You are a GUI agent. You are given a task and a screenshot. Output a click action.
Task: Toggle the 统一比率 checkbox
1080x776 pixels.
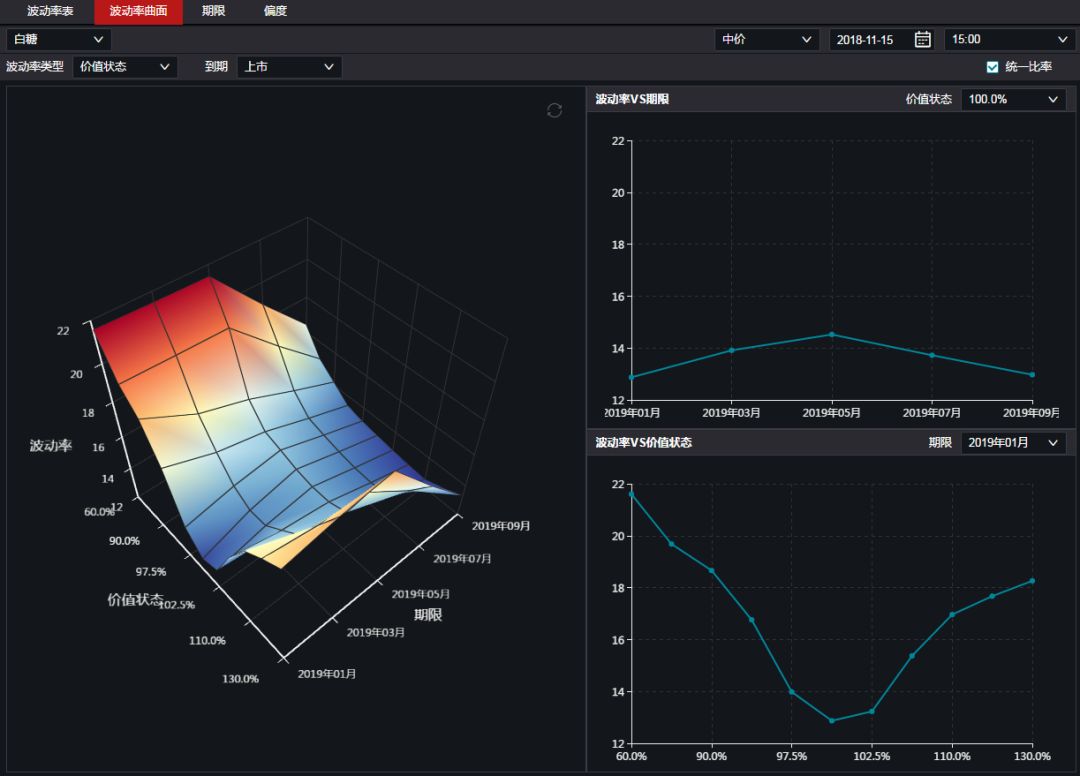pyautogui.click(x=992, y=67)
